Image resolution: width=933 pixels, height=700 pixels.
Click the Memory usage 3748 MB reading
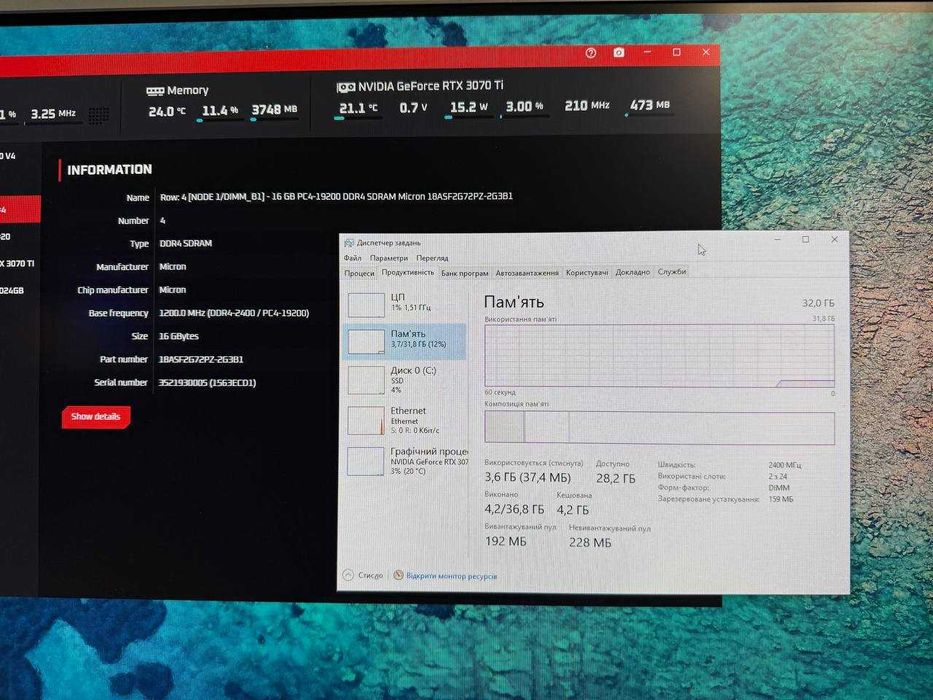274,110
